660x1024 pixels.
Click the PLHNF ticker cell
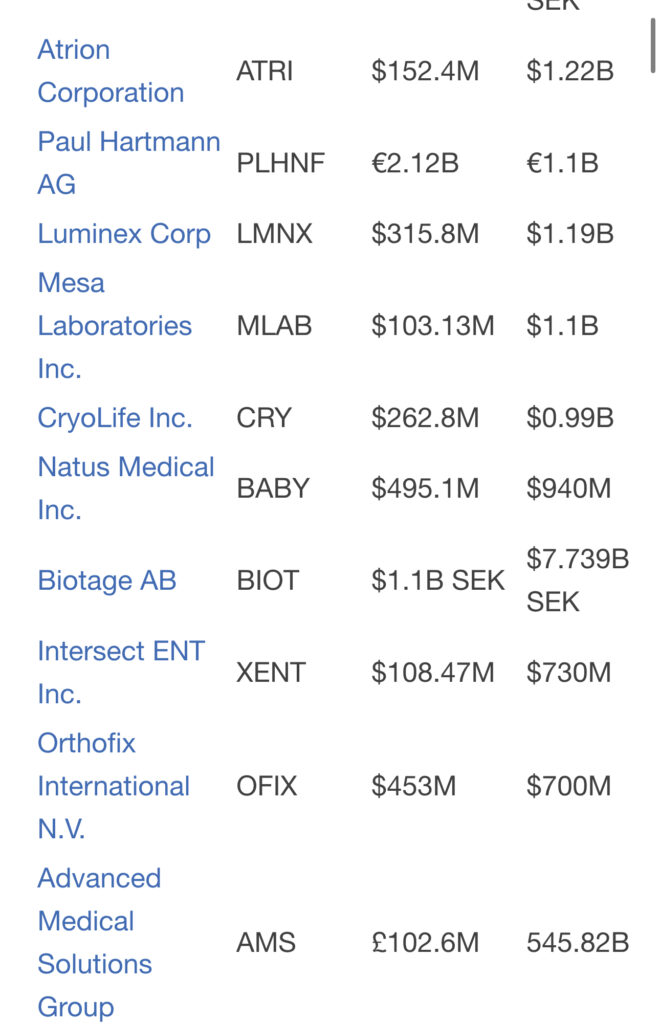click(x=280, y=163)
